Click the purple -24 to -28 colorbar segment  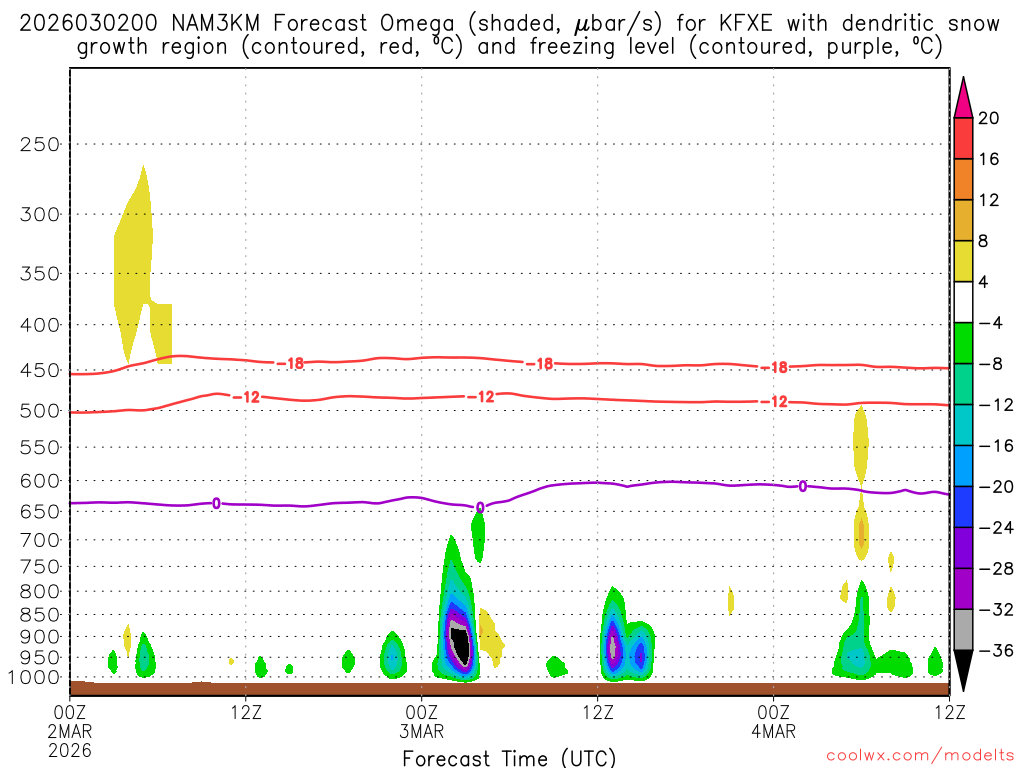tap(963, 548)
